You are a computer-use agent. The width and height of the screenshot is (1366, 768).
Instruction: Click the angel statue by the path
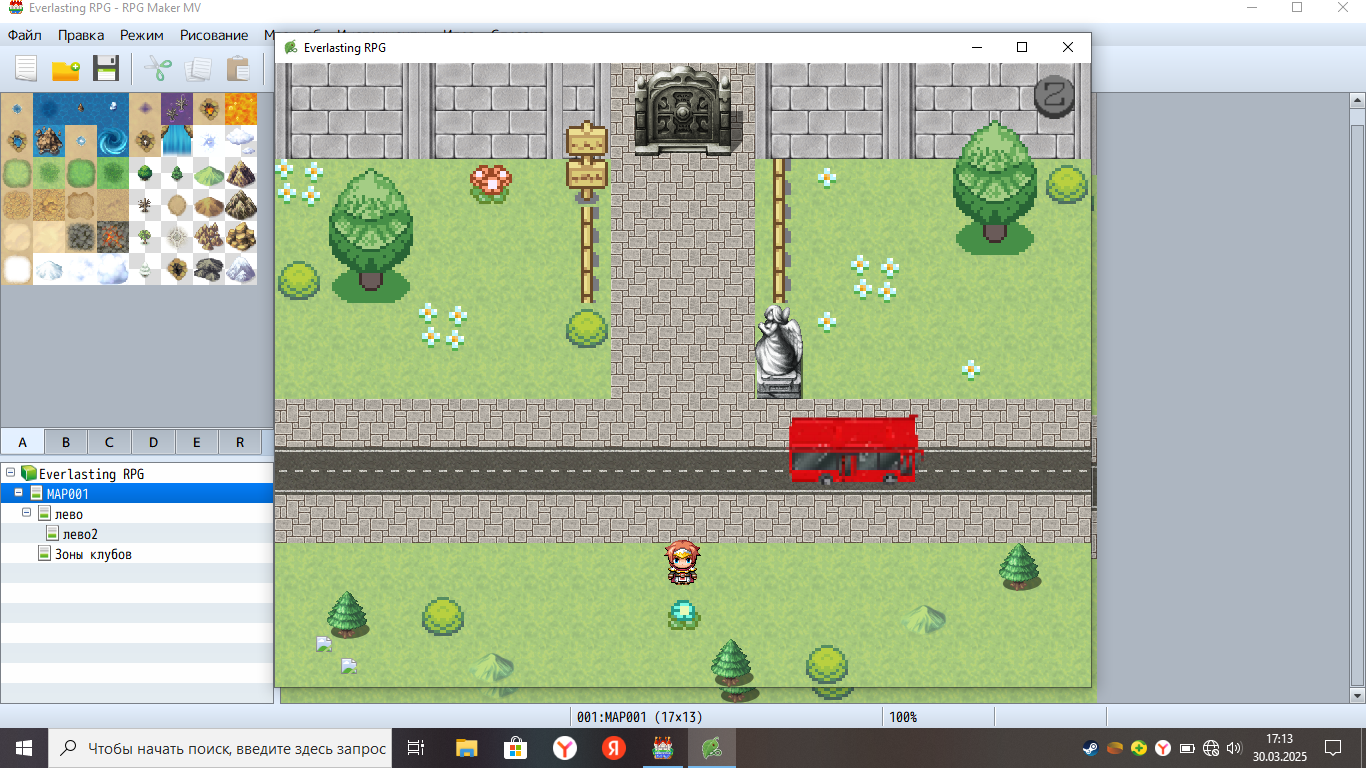779,351
